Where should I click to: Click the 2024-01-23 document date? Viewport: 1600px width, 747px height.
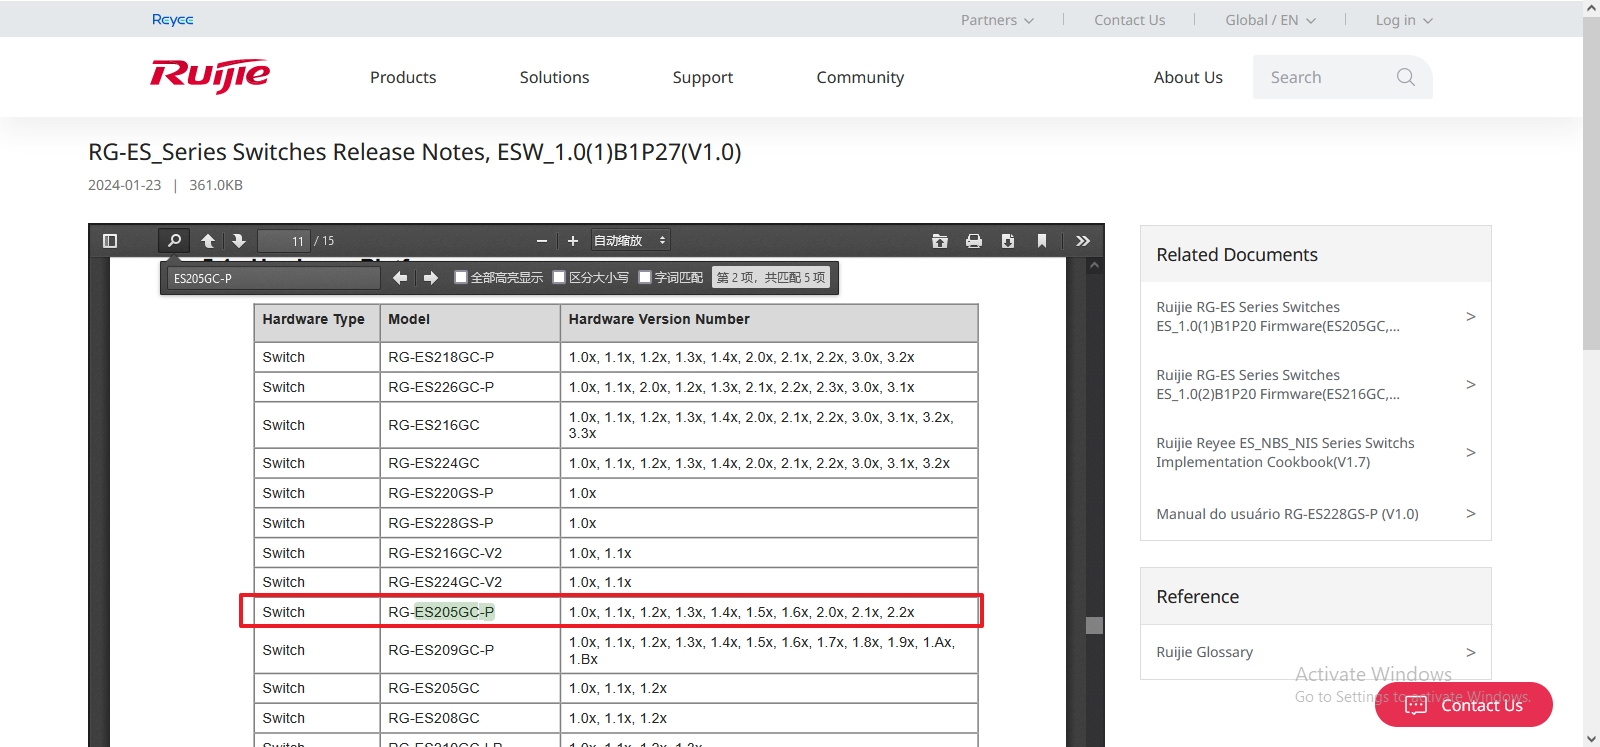(124, 185)
